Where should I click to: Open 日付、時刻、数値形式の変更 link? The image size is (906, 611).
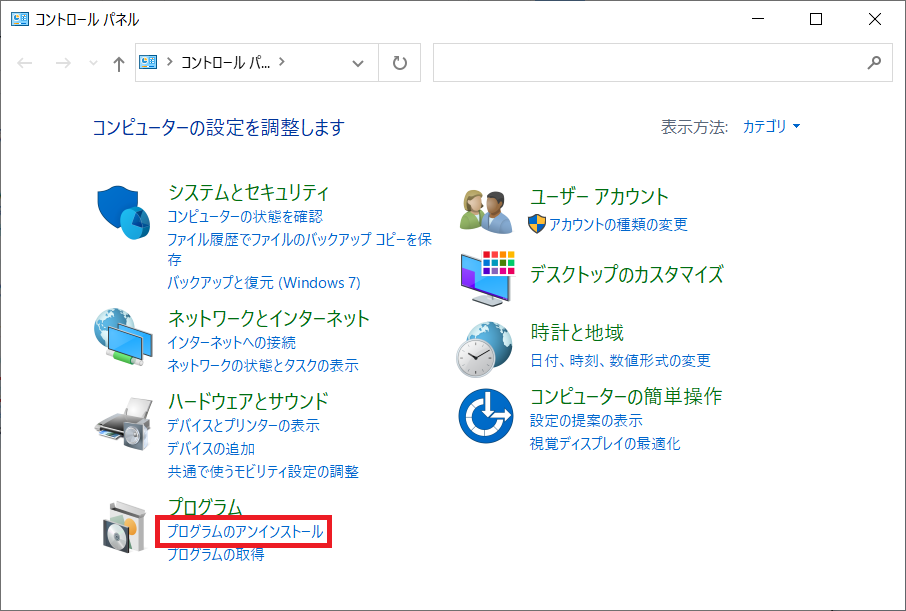620,360
